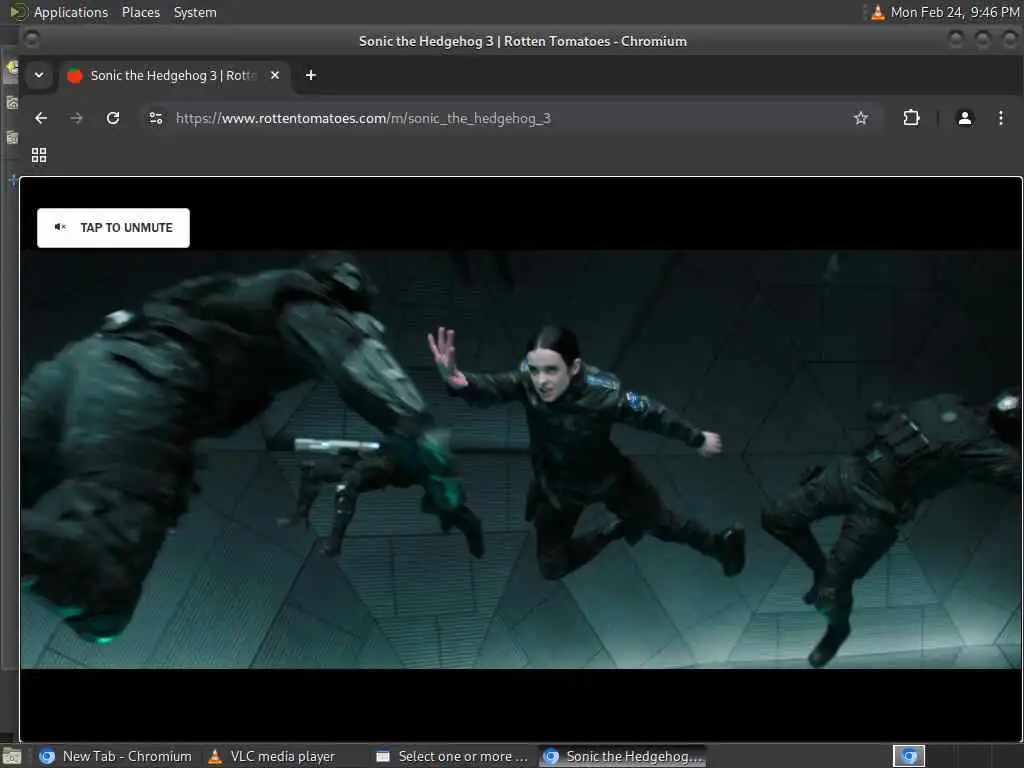Click the VLC tray icon in top panel
The height and width of the screenshot is (768, 1024).
click(x=878, y=12)
